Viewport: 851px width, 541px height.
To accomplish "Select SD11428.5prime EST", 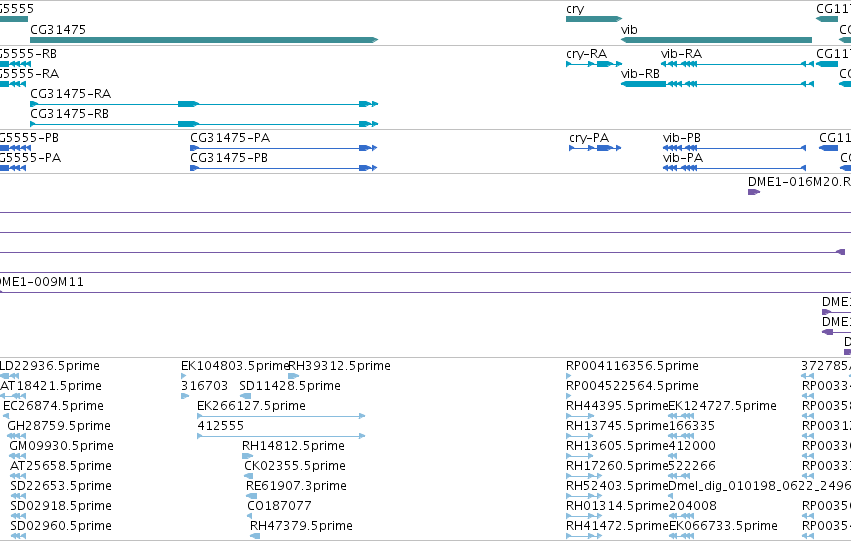I will [x=290, y=386].
